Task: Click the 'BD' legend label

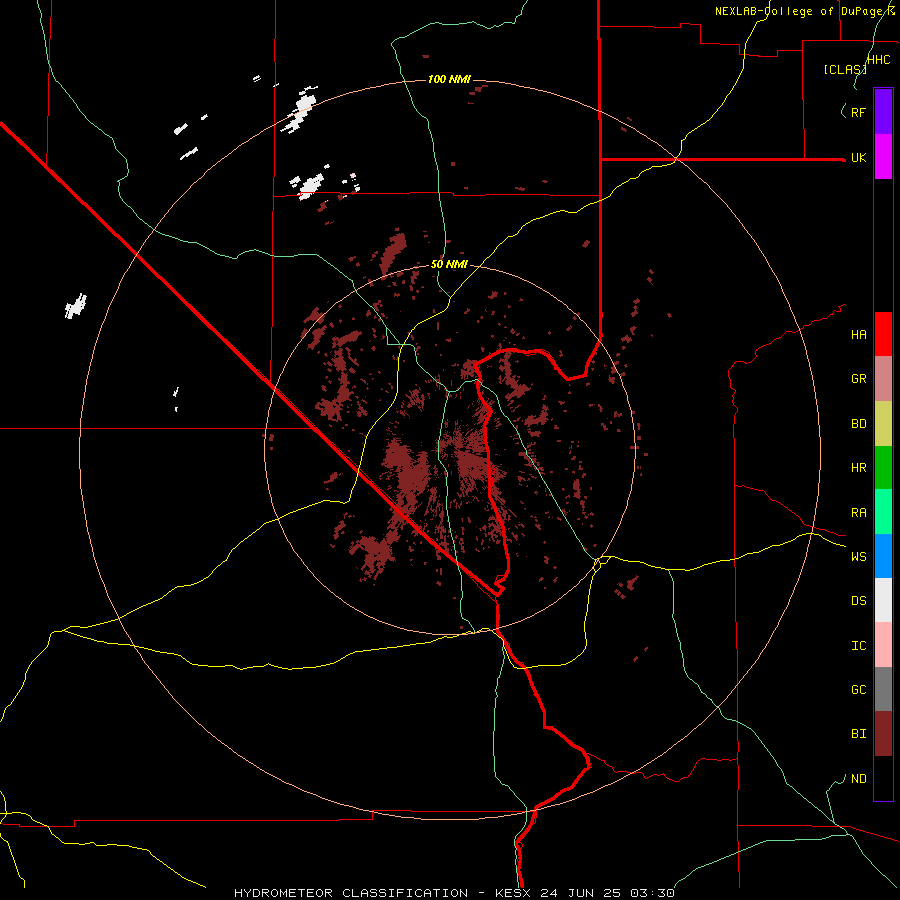Action: 858,424
